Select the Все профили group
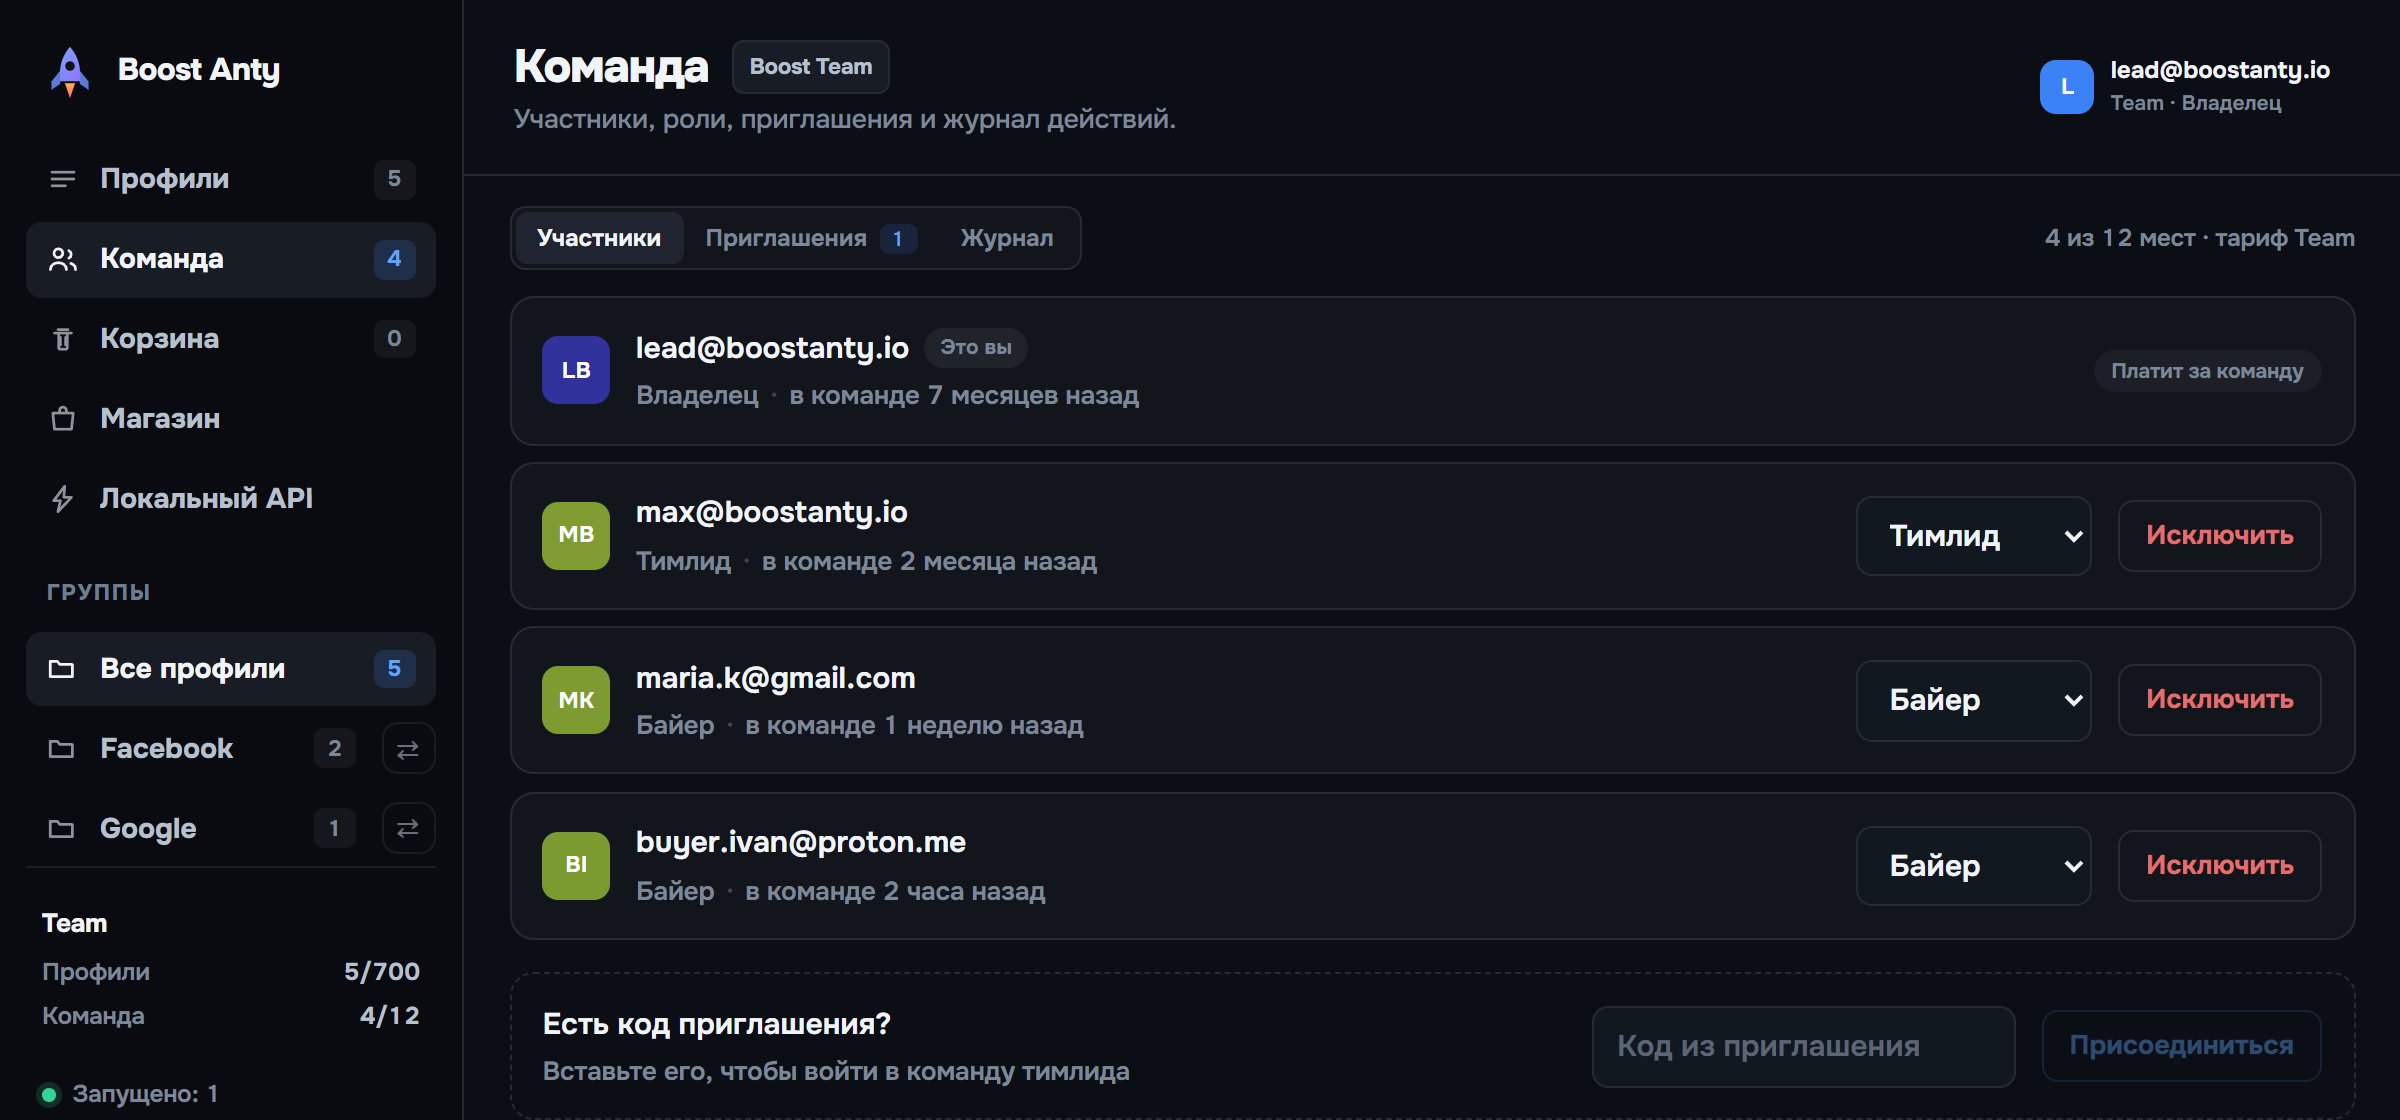The height and width of the screenshot is (1120, 2400). pos(231,669)
